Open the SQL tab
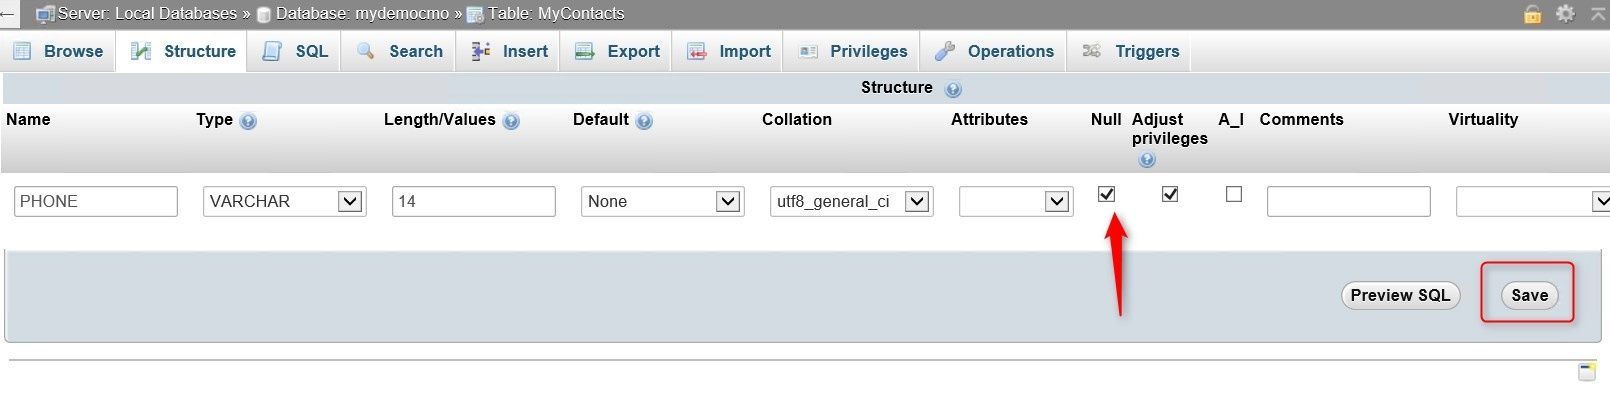This screenshot has height=393, width=1610. (296, 51)
